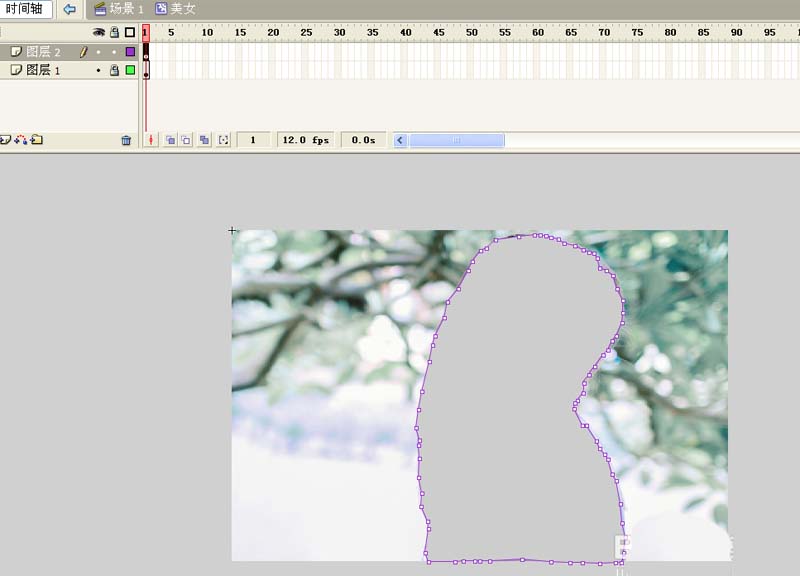Click the 12.0 fps frame rate field

point(306,140)
